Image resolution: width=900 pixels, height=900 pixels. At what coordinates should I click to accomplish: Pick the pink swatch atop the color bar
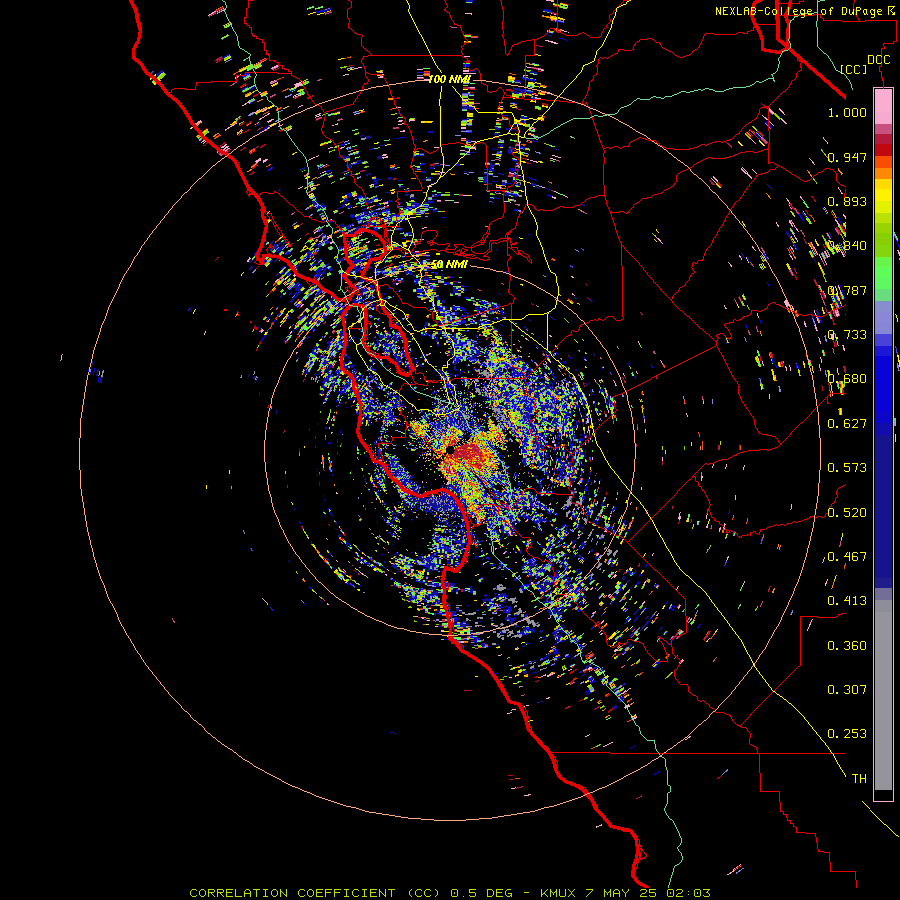click(883, 107)
